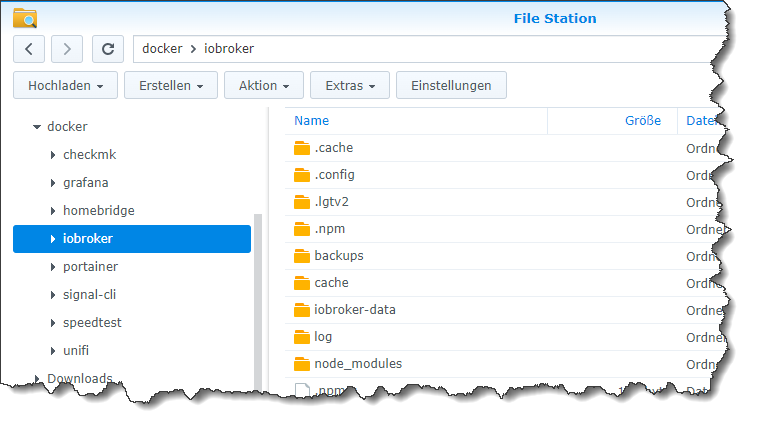Expand the portainer tree node
757x425 pixels.
point(53,267)
